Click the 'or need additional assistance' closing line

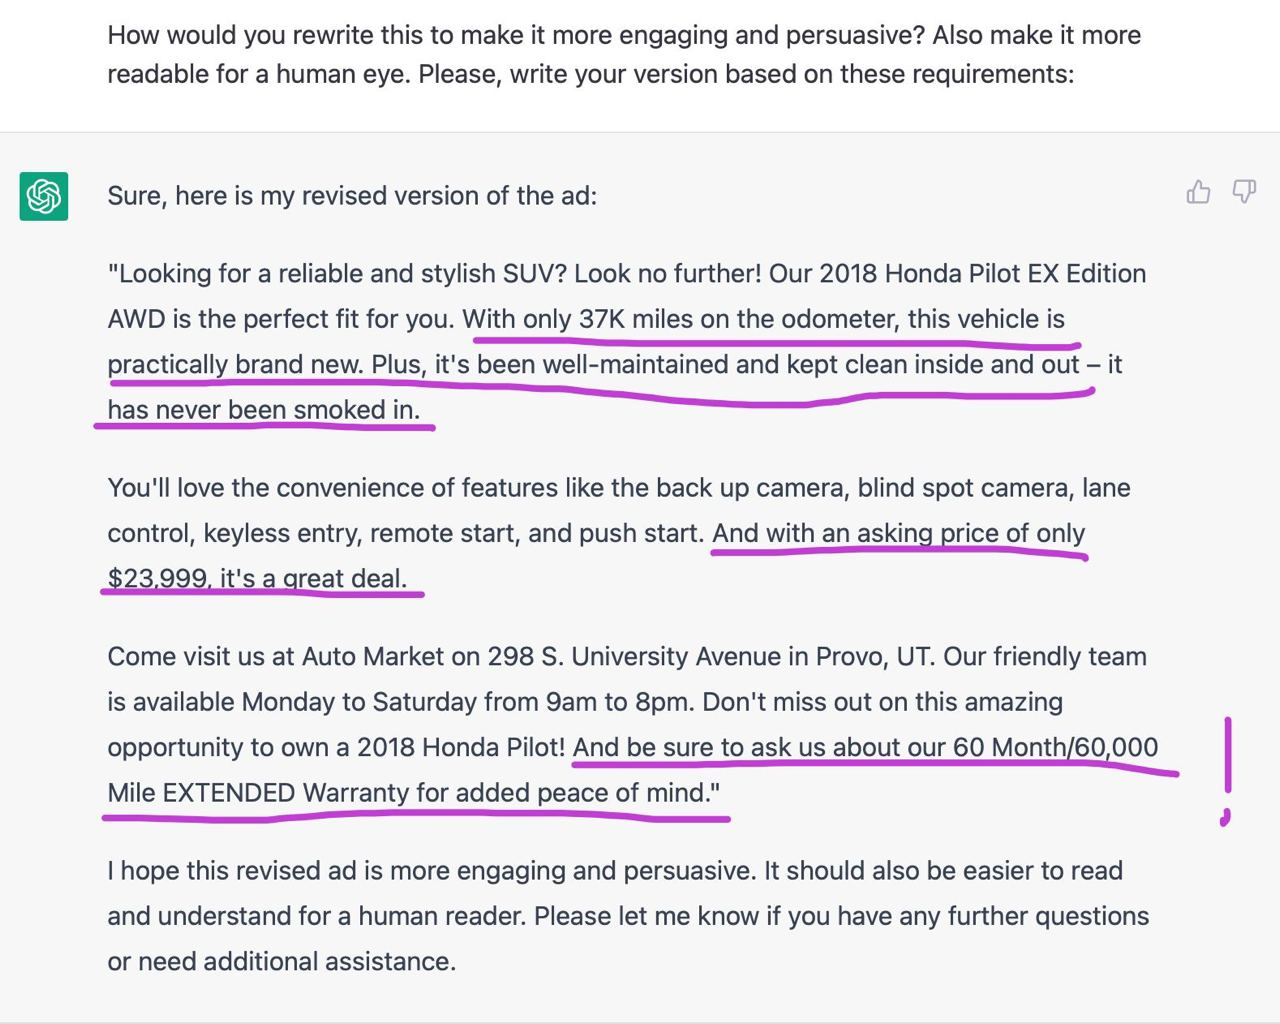click(282, 962)
